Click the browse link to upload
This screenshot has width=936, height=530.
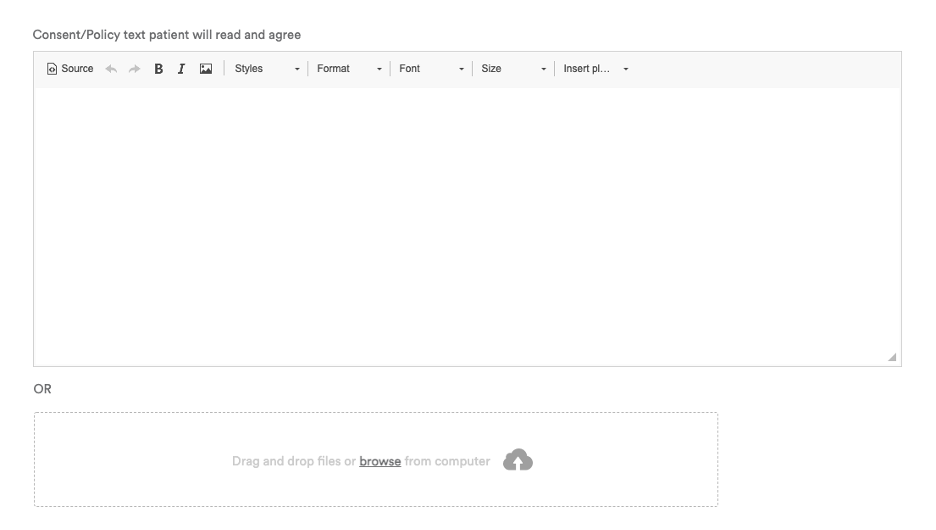coord(380,461)
